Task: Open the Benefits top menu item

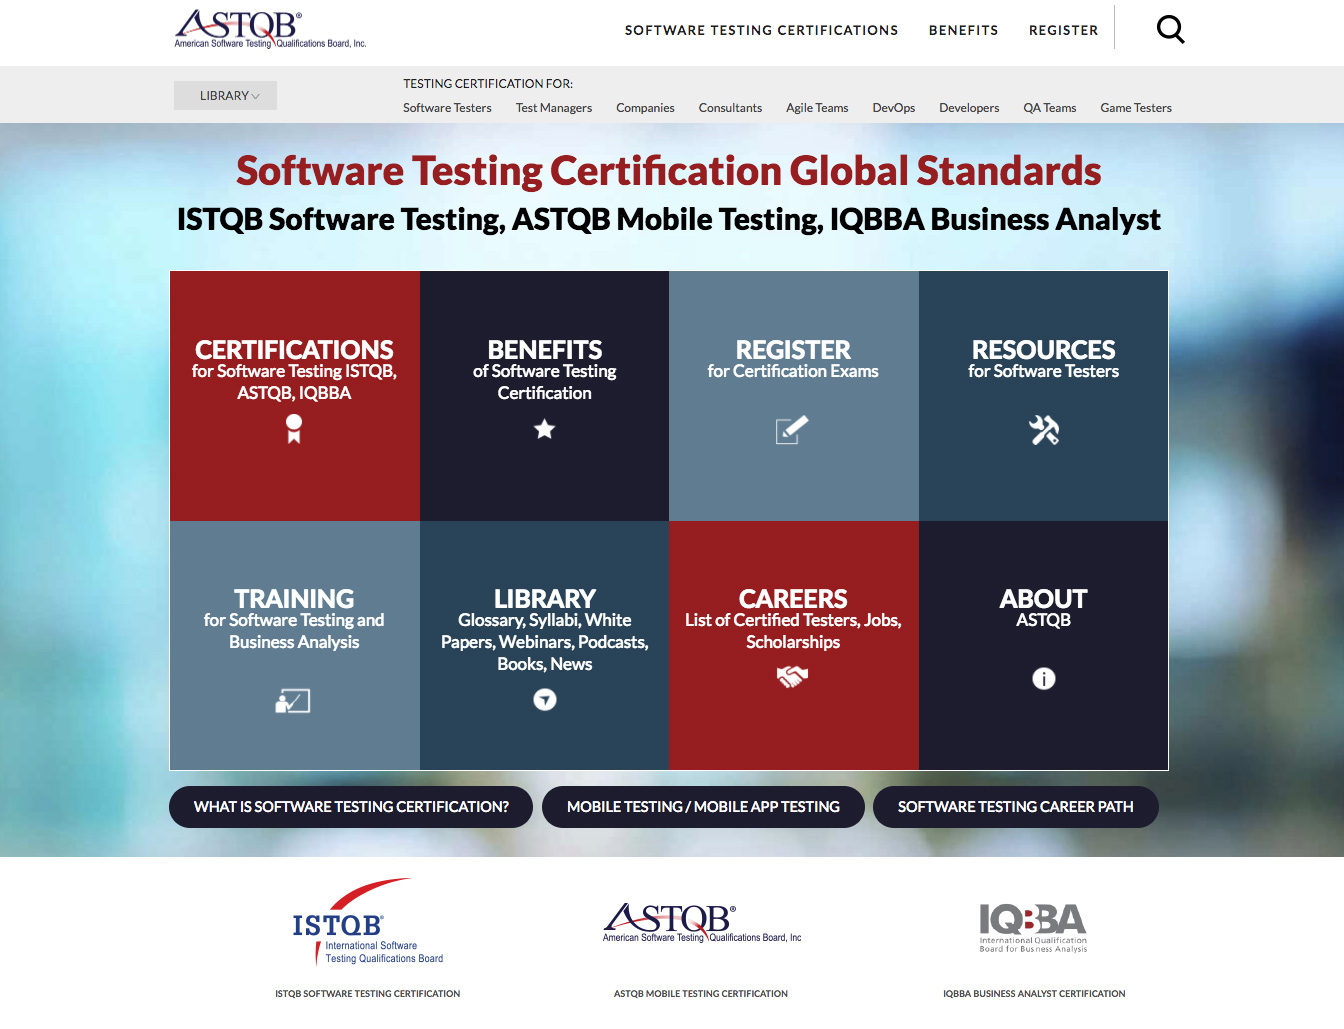Action: 963,30
